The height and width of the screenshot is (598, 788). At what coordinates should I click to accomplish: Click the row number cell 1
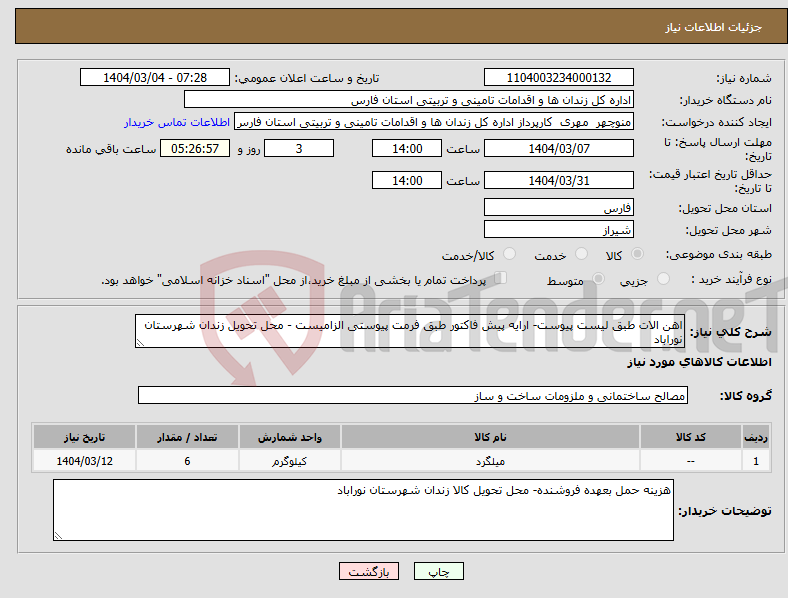[756, 461]
